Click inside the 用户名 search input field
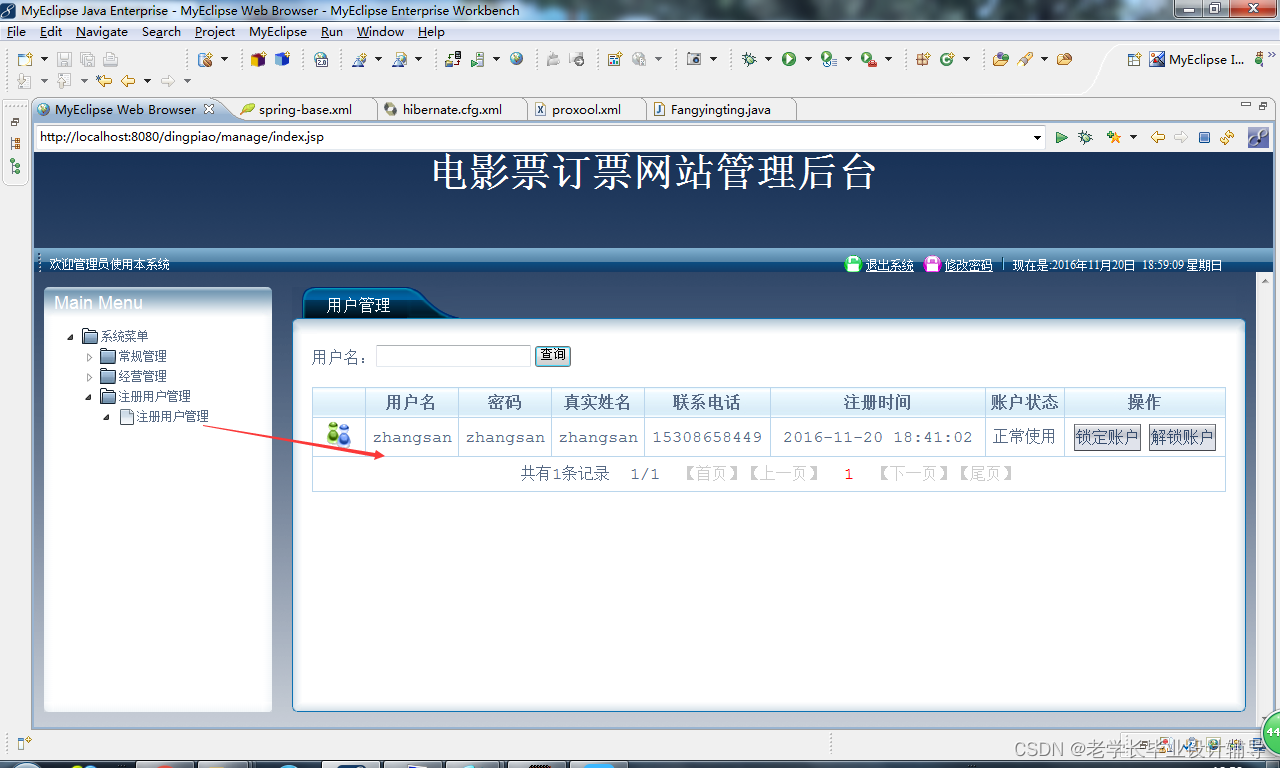The height and width of the screenshot is (768, 1280). click(x=452, y=355)
